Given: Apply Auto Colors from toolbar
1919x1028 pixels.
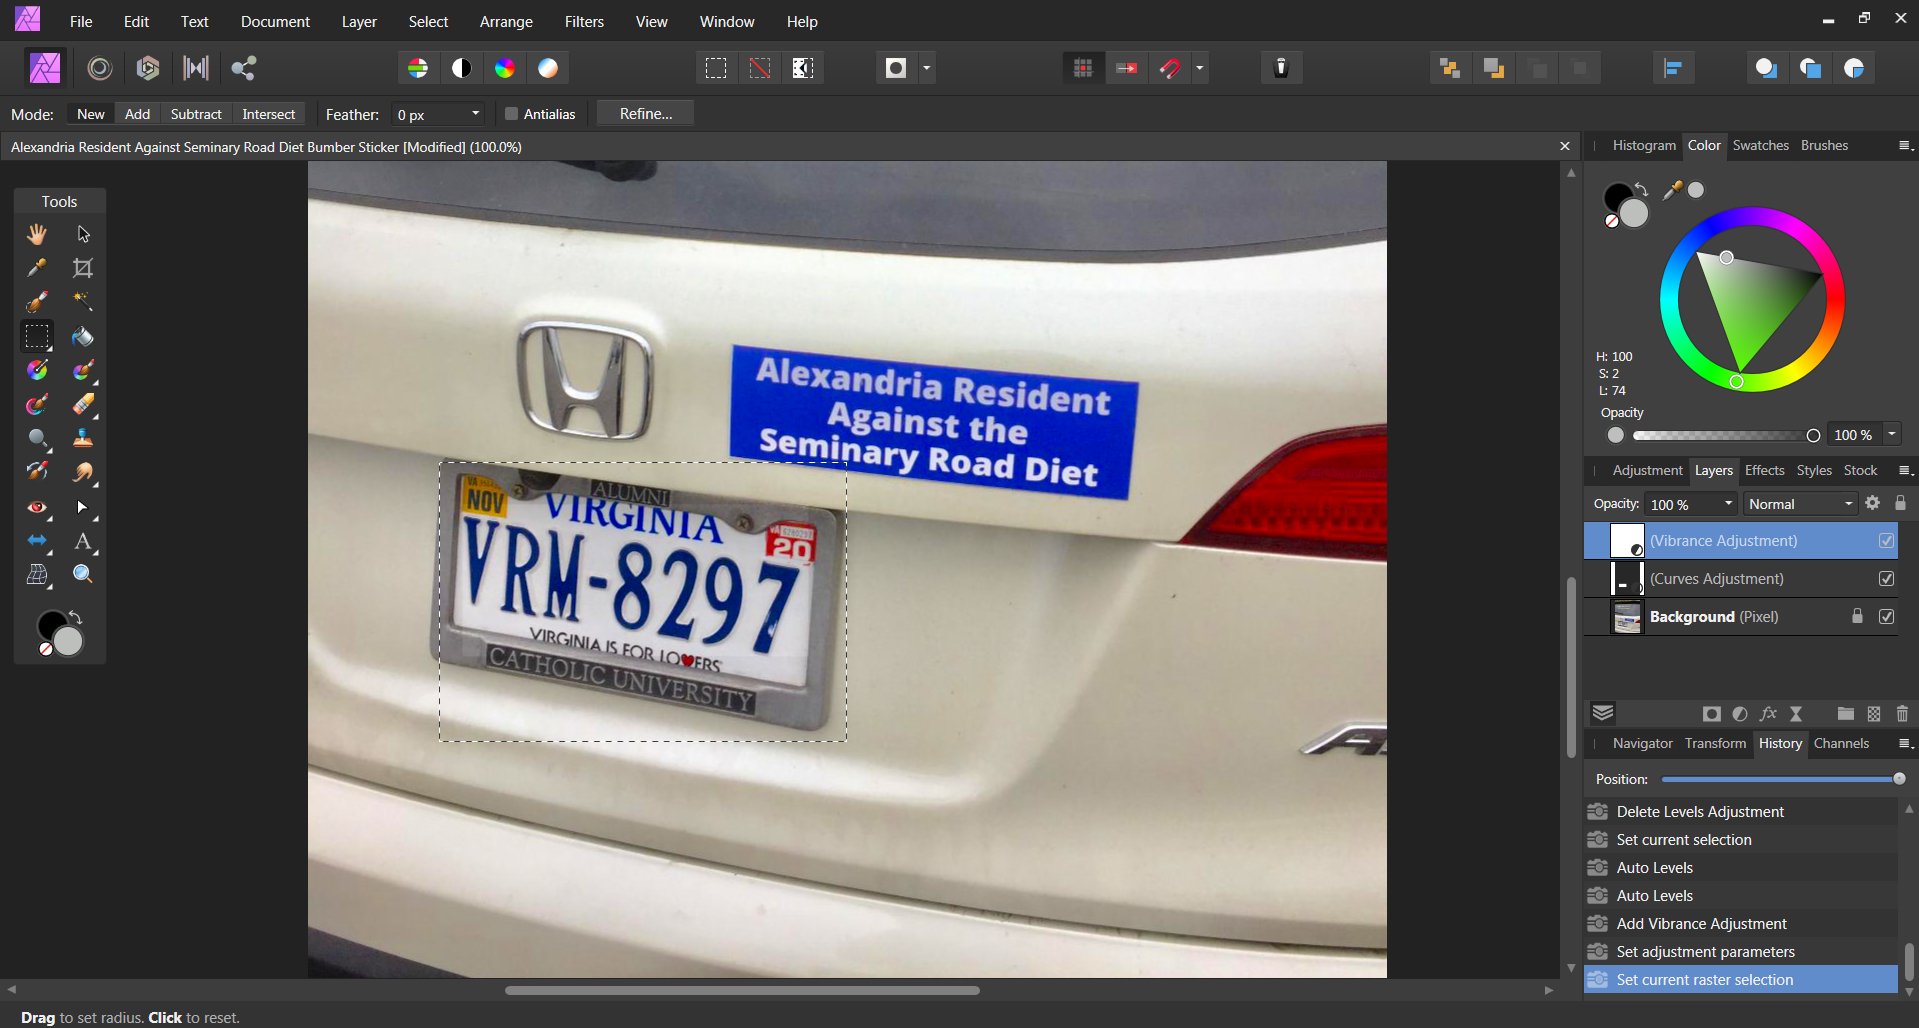Looking at the screenshot, I should 505,68.
